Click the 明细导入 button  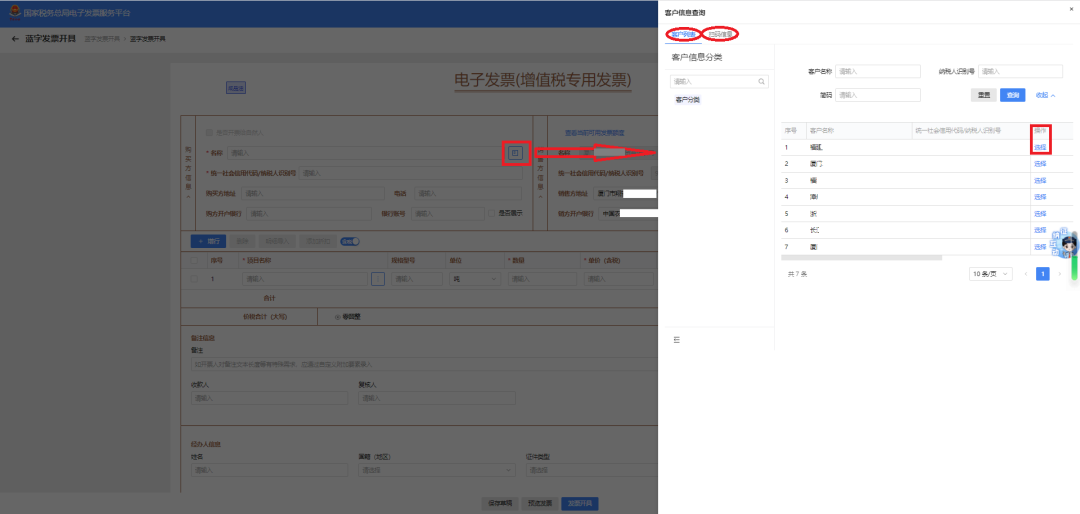pyautogui.click(x=278, y=241)
